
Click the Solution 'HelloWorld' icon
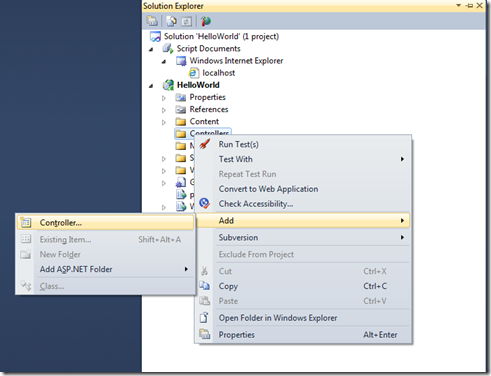click(x=155, y=36)
